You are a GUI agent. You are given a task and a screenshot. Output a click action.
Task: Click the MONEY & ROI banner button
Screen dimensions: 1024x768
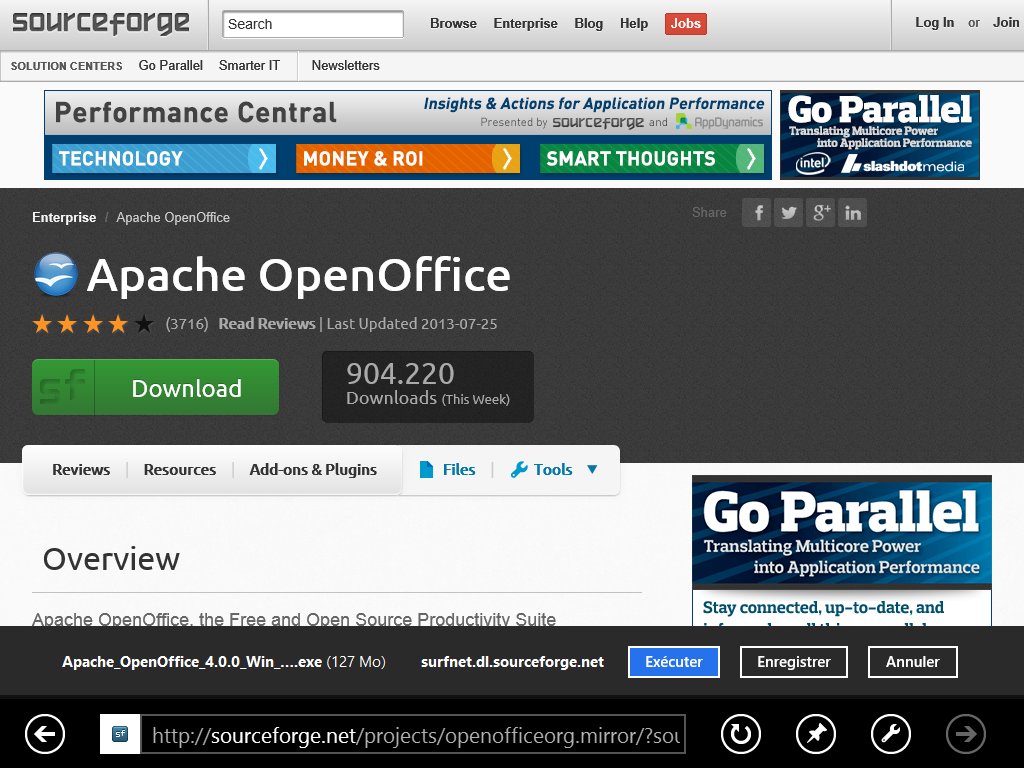tap(408, 159)
